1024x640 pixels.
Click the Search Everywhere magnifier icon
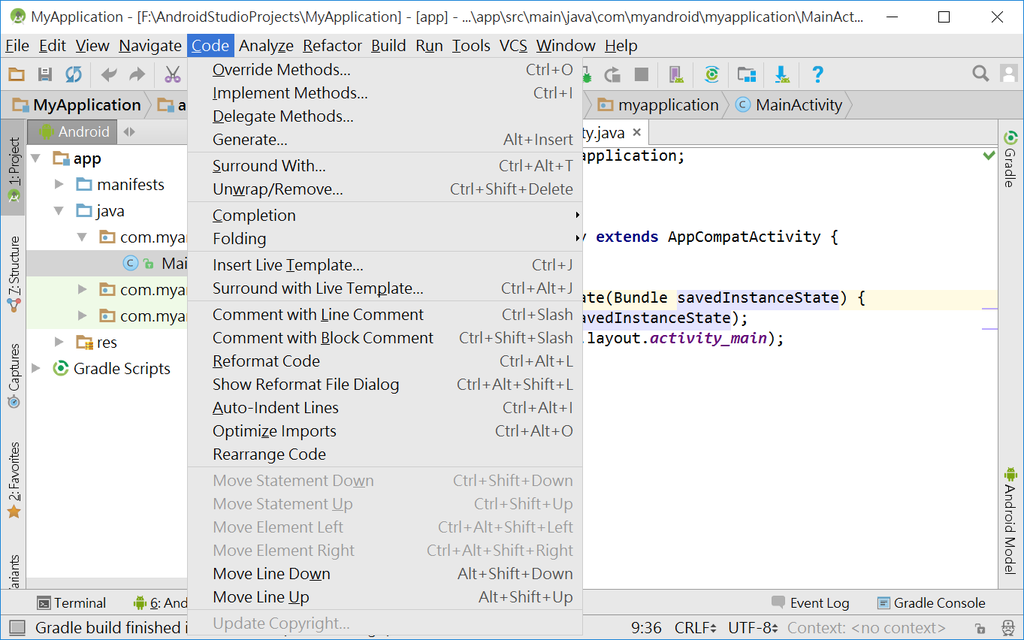(980, 73)
